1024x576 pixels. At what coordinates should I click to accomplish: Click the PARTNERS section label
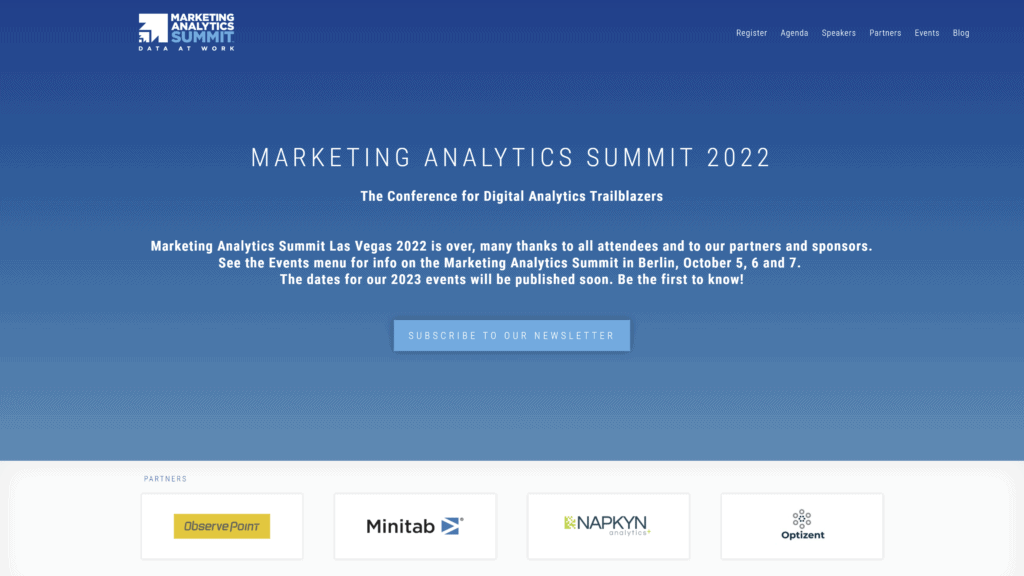coord(165,479)
